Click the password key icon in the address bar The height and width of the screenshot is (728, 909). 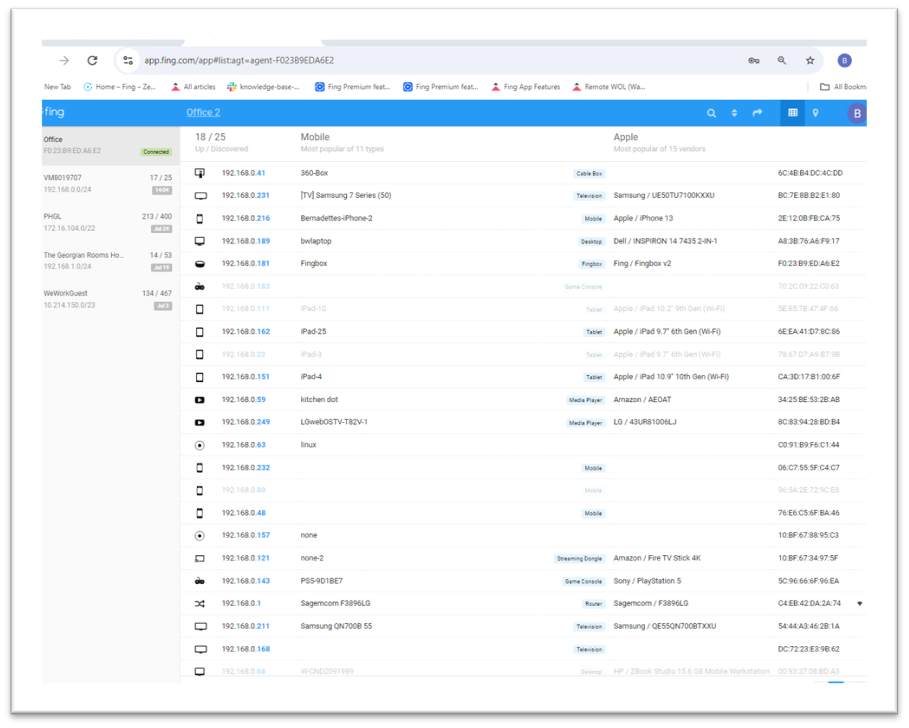[x=753, y=60]
